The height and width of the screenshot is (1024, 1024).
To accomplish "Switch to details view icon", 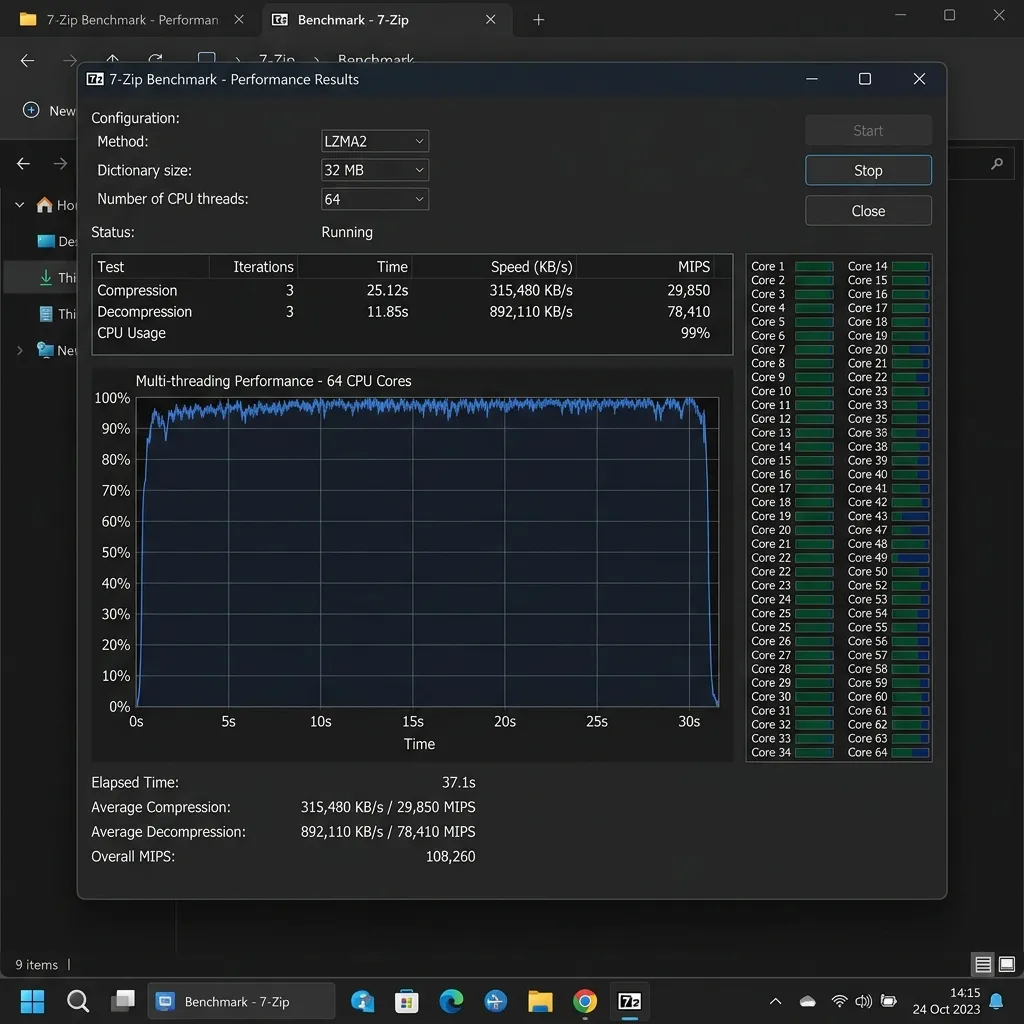I will (983, 964).
